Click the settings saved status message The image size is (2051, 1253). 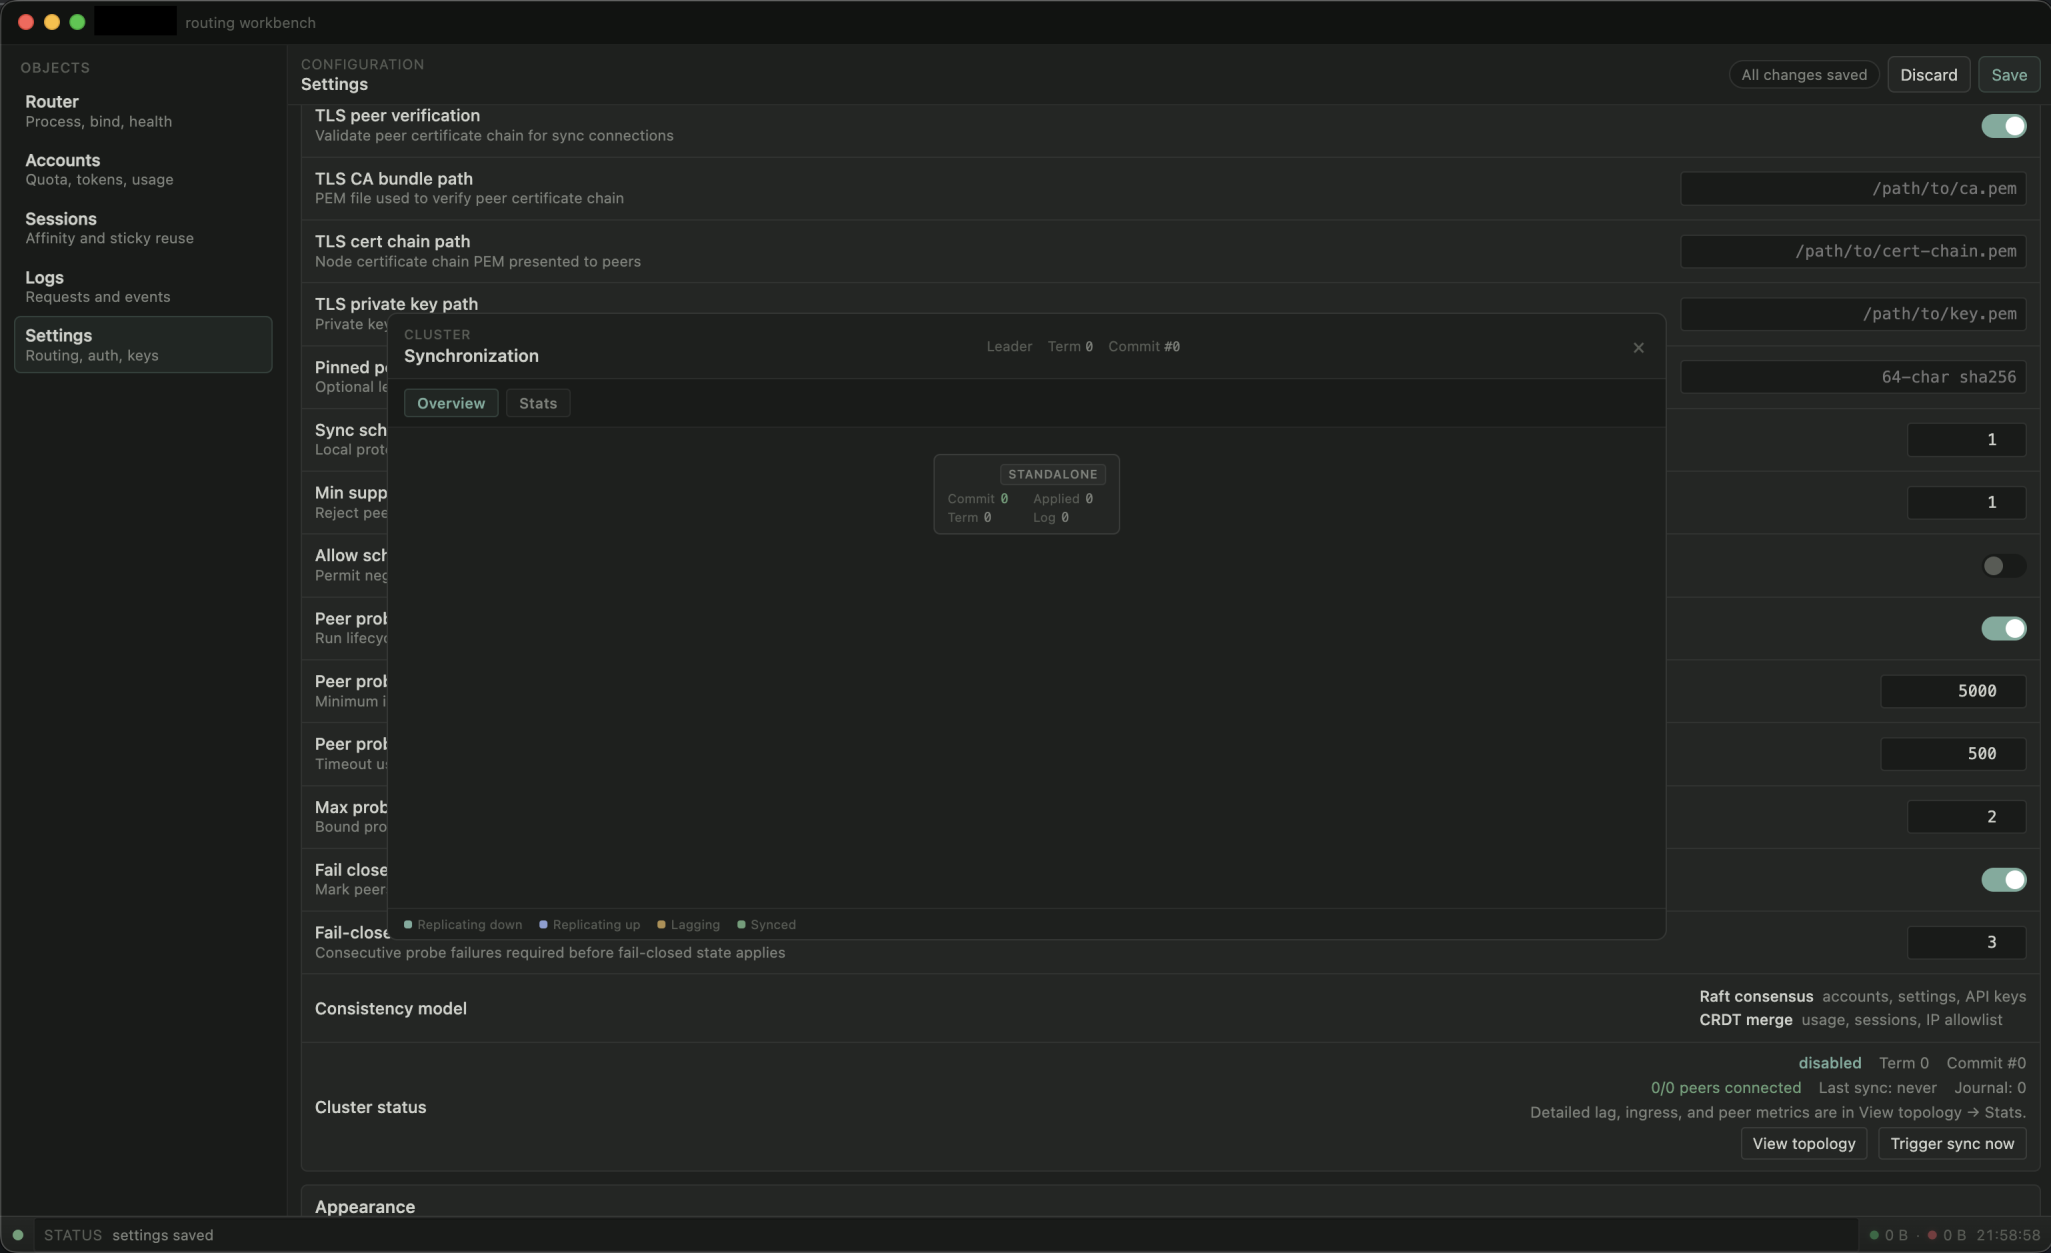pos(163,1235)
